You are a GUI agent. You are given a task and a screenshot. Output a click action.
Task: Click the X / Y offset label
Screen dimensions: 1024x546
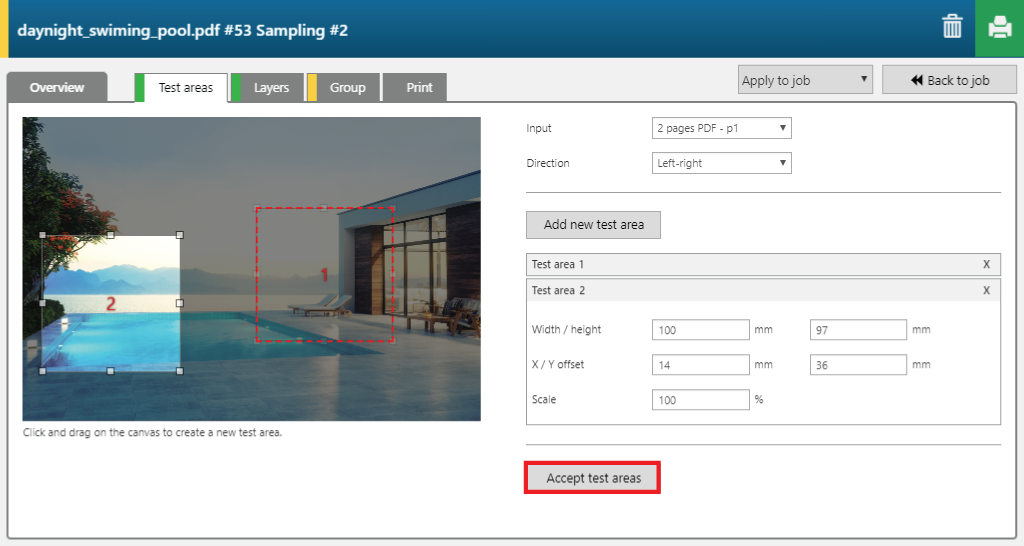click(x=558, y=364)
